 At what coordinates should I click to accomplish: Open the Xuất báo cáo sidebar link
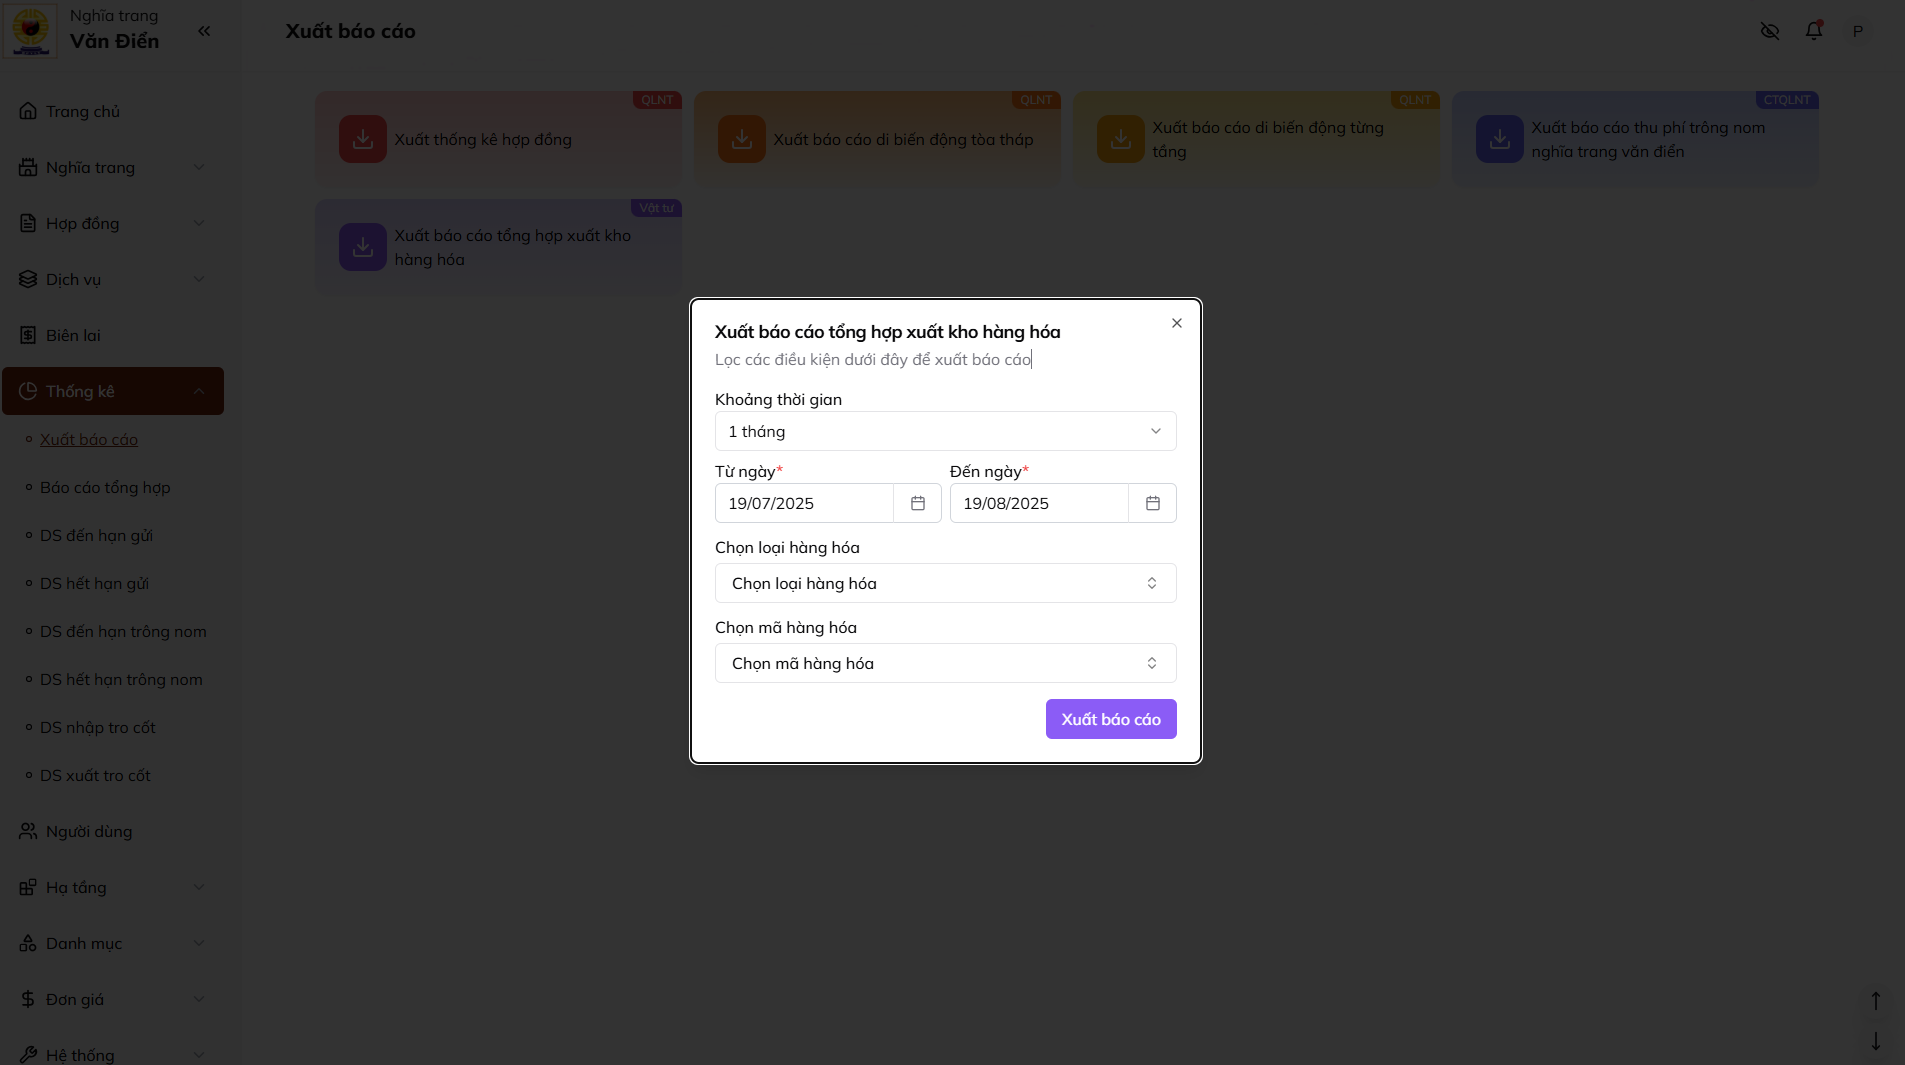click(x=89, y=439)
